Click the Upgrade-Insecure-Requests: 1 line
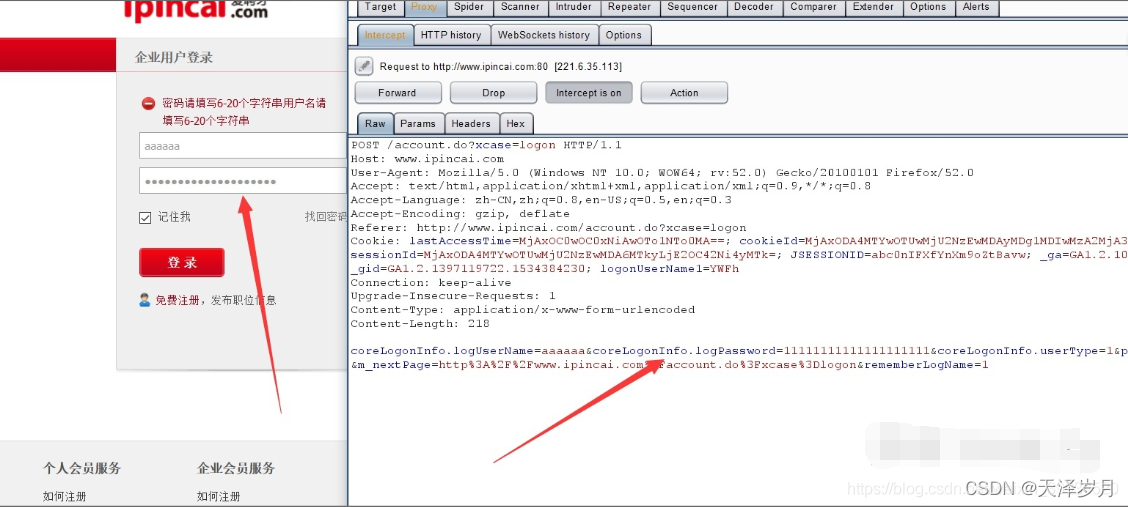This screenshot has width=1128, height=507. tap(452, 296)
